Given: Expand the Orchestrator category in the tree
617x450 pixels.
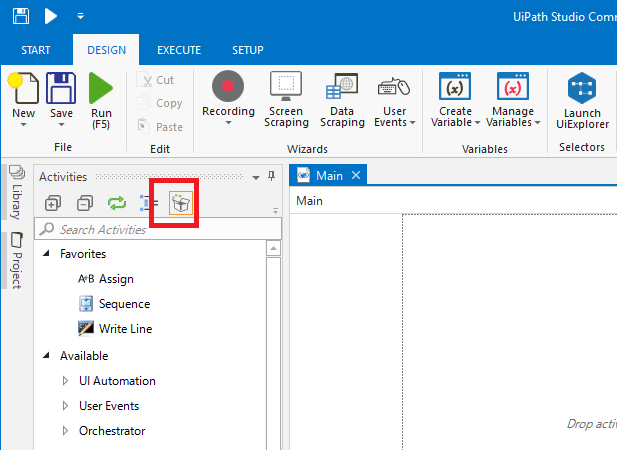Looking at the screenshot, I should click(66, 431).
